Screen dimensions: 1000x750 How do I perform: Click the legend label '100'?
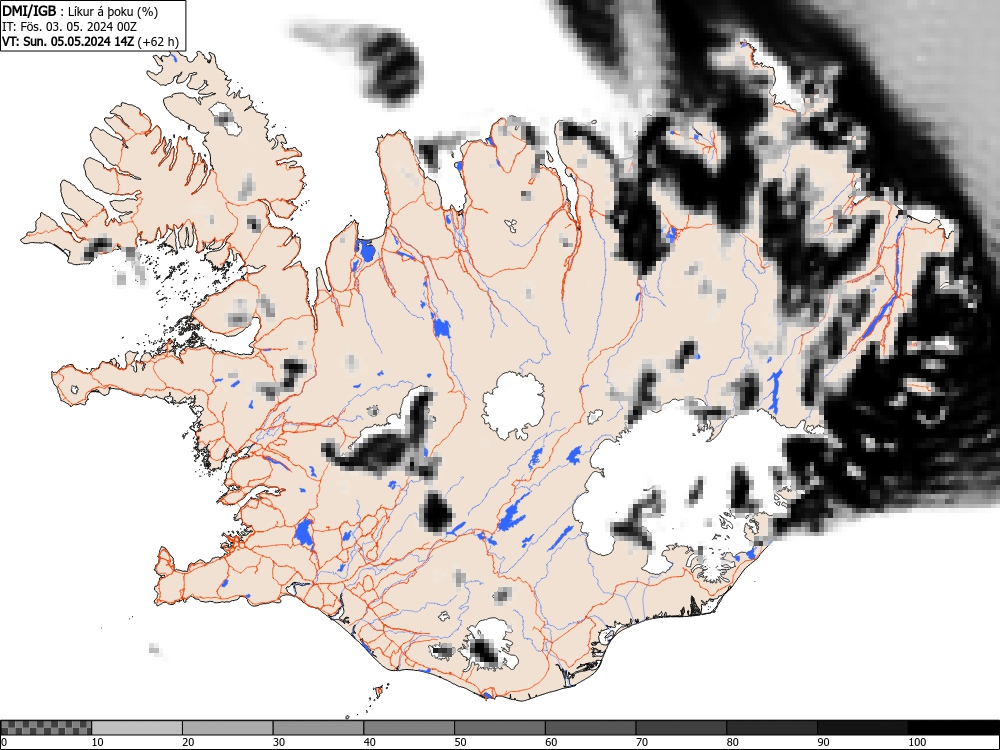(x=917, y=742)
